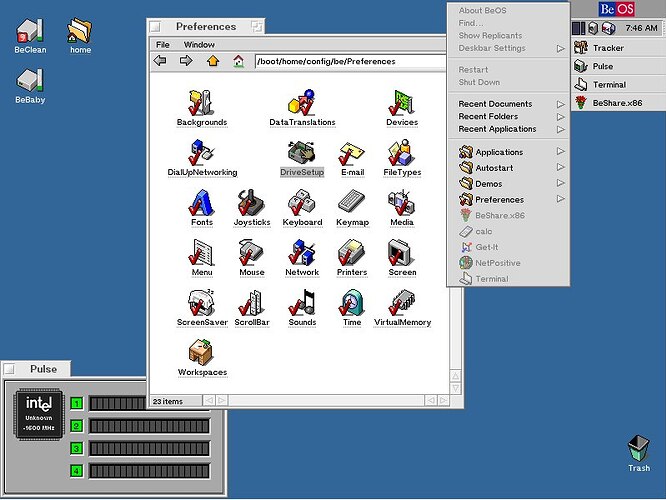The width and height of the screenshot is (666, 500).
Task: Open the File menu in Preferences window
Action: pyautogui.click(x=162, y=45)
